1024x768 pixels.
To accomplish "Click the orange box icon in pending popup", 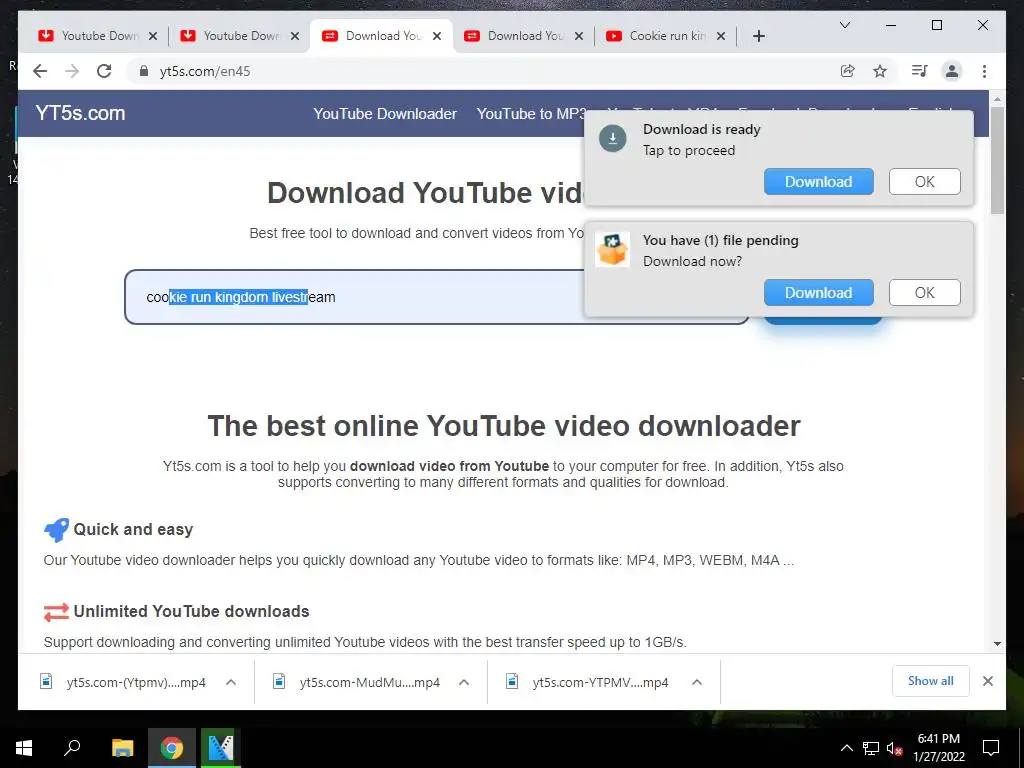I will pyautogui.click(x=613, y=249).
